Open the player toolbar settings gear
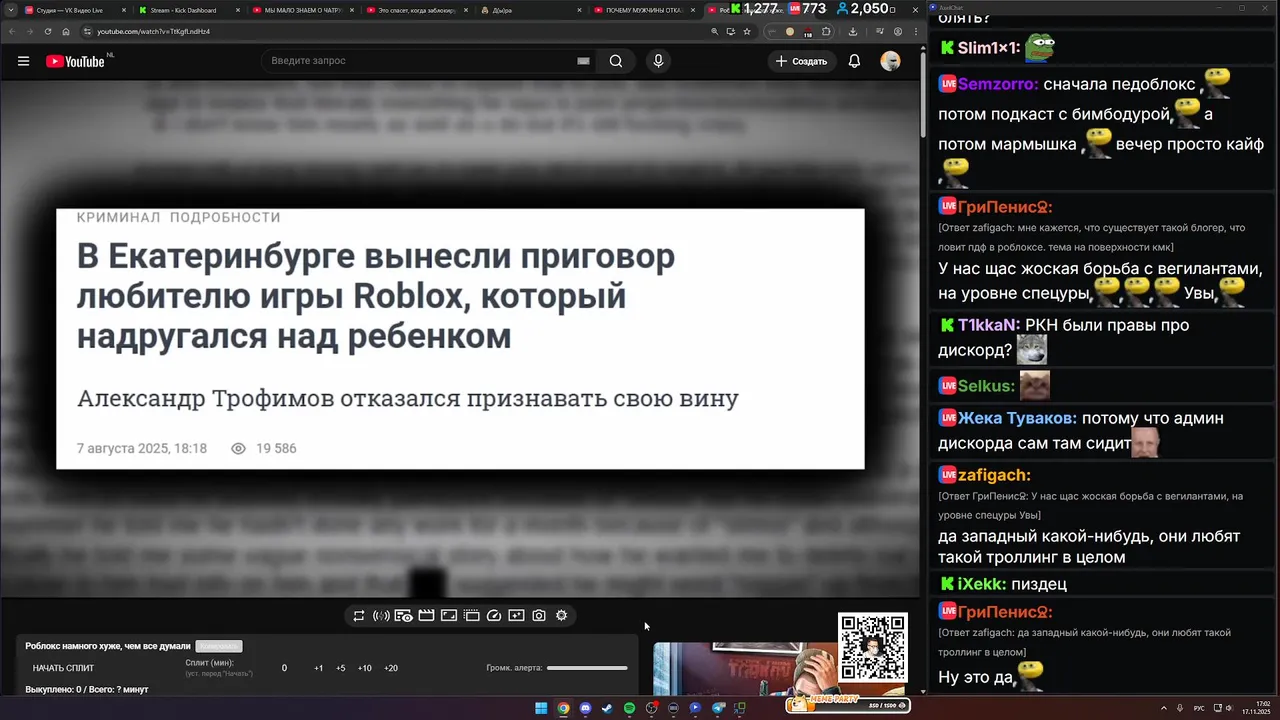The height and width of the screenshot is (720, 1280). coord(562,616)
